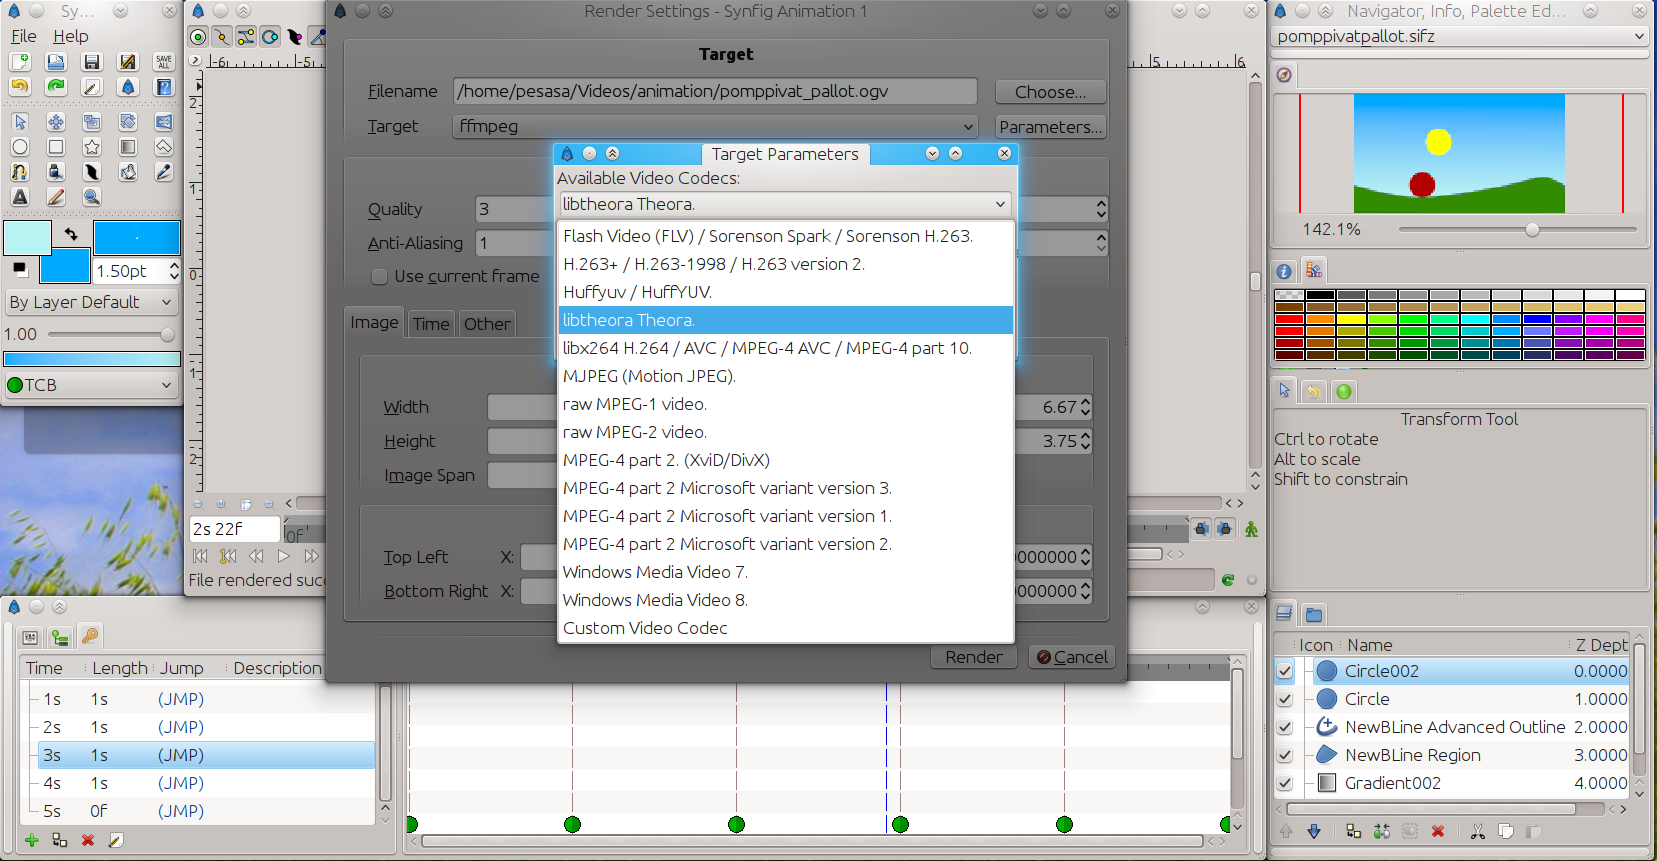Image resolution: width=1657 pixels, height=861 pixels.
Task: Open the TCB interpolation dropdown
Action: (91, 385)
